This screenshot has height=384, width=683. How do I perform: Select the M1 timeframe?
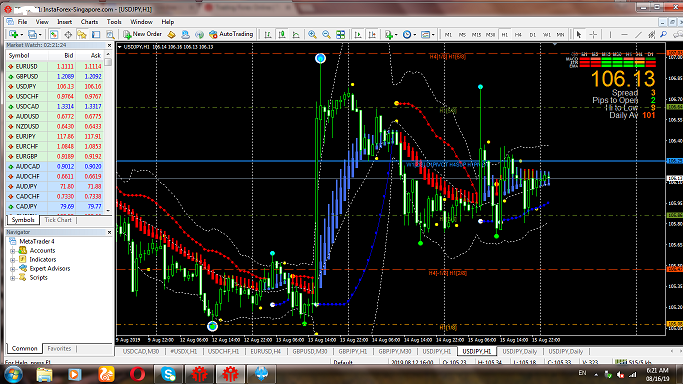tap(448, 34)
